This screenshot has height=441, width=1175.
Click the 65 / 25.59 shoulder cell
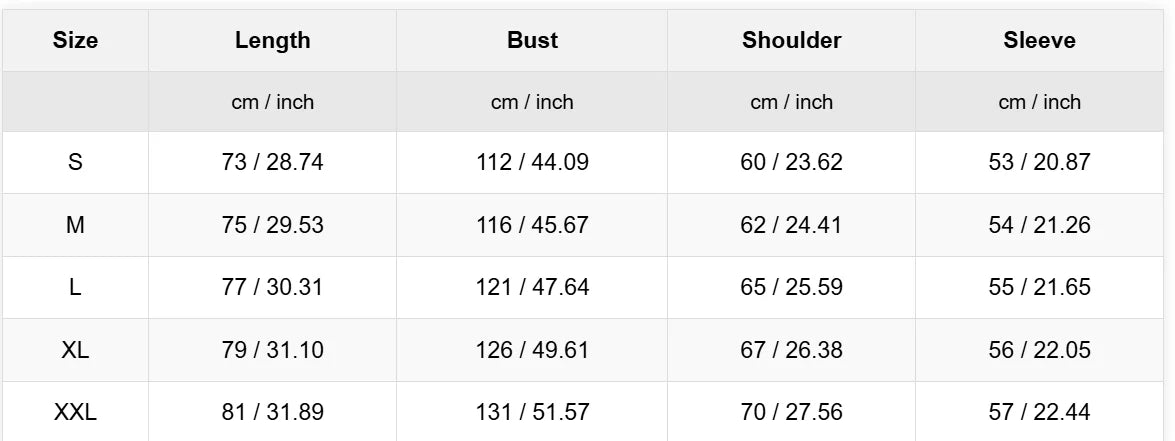point(791,288)
